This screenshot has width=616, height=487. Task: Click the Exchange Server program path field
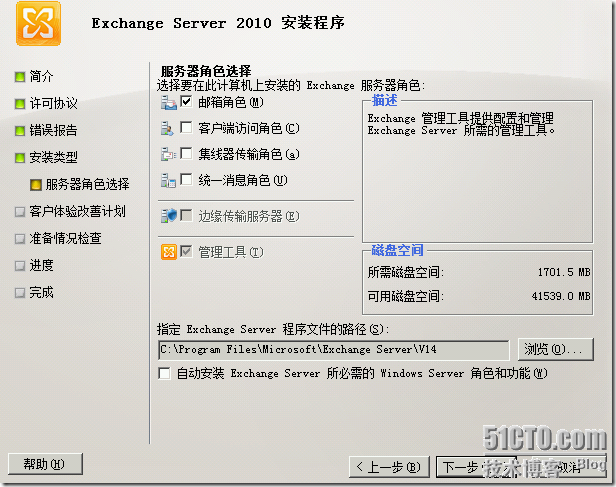tap(334, 350)
